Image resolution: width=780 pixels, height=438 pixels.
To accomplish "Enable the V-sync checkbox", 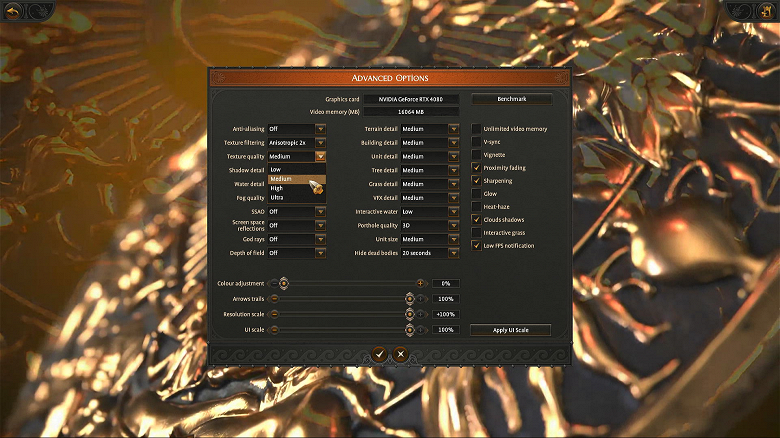I will tap(476, 142).
